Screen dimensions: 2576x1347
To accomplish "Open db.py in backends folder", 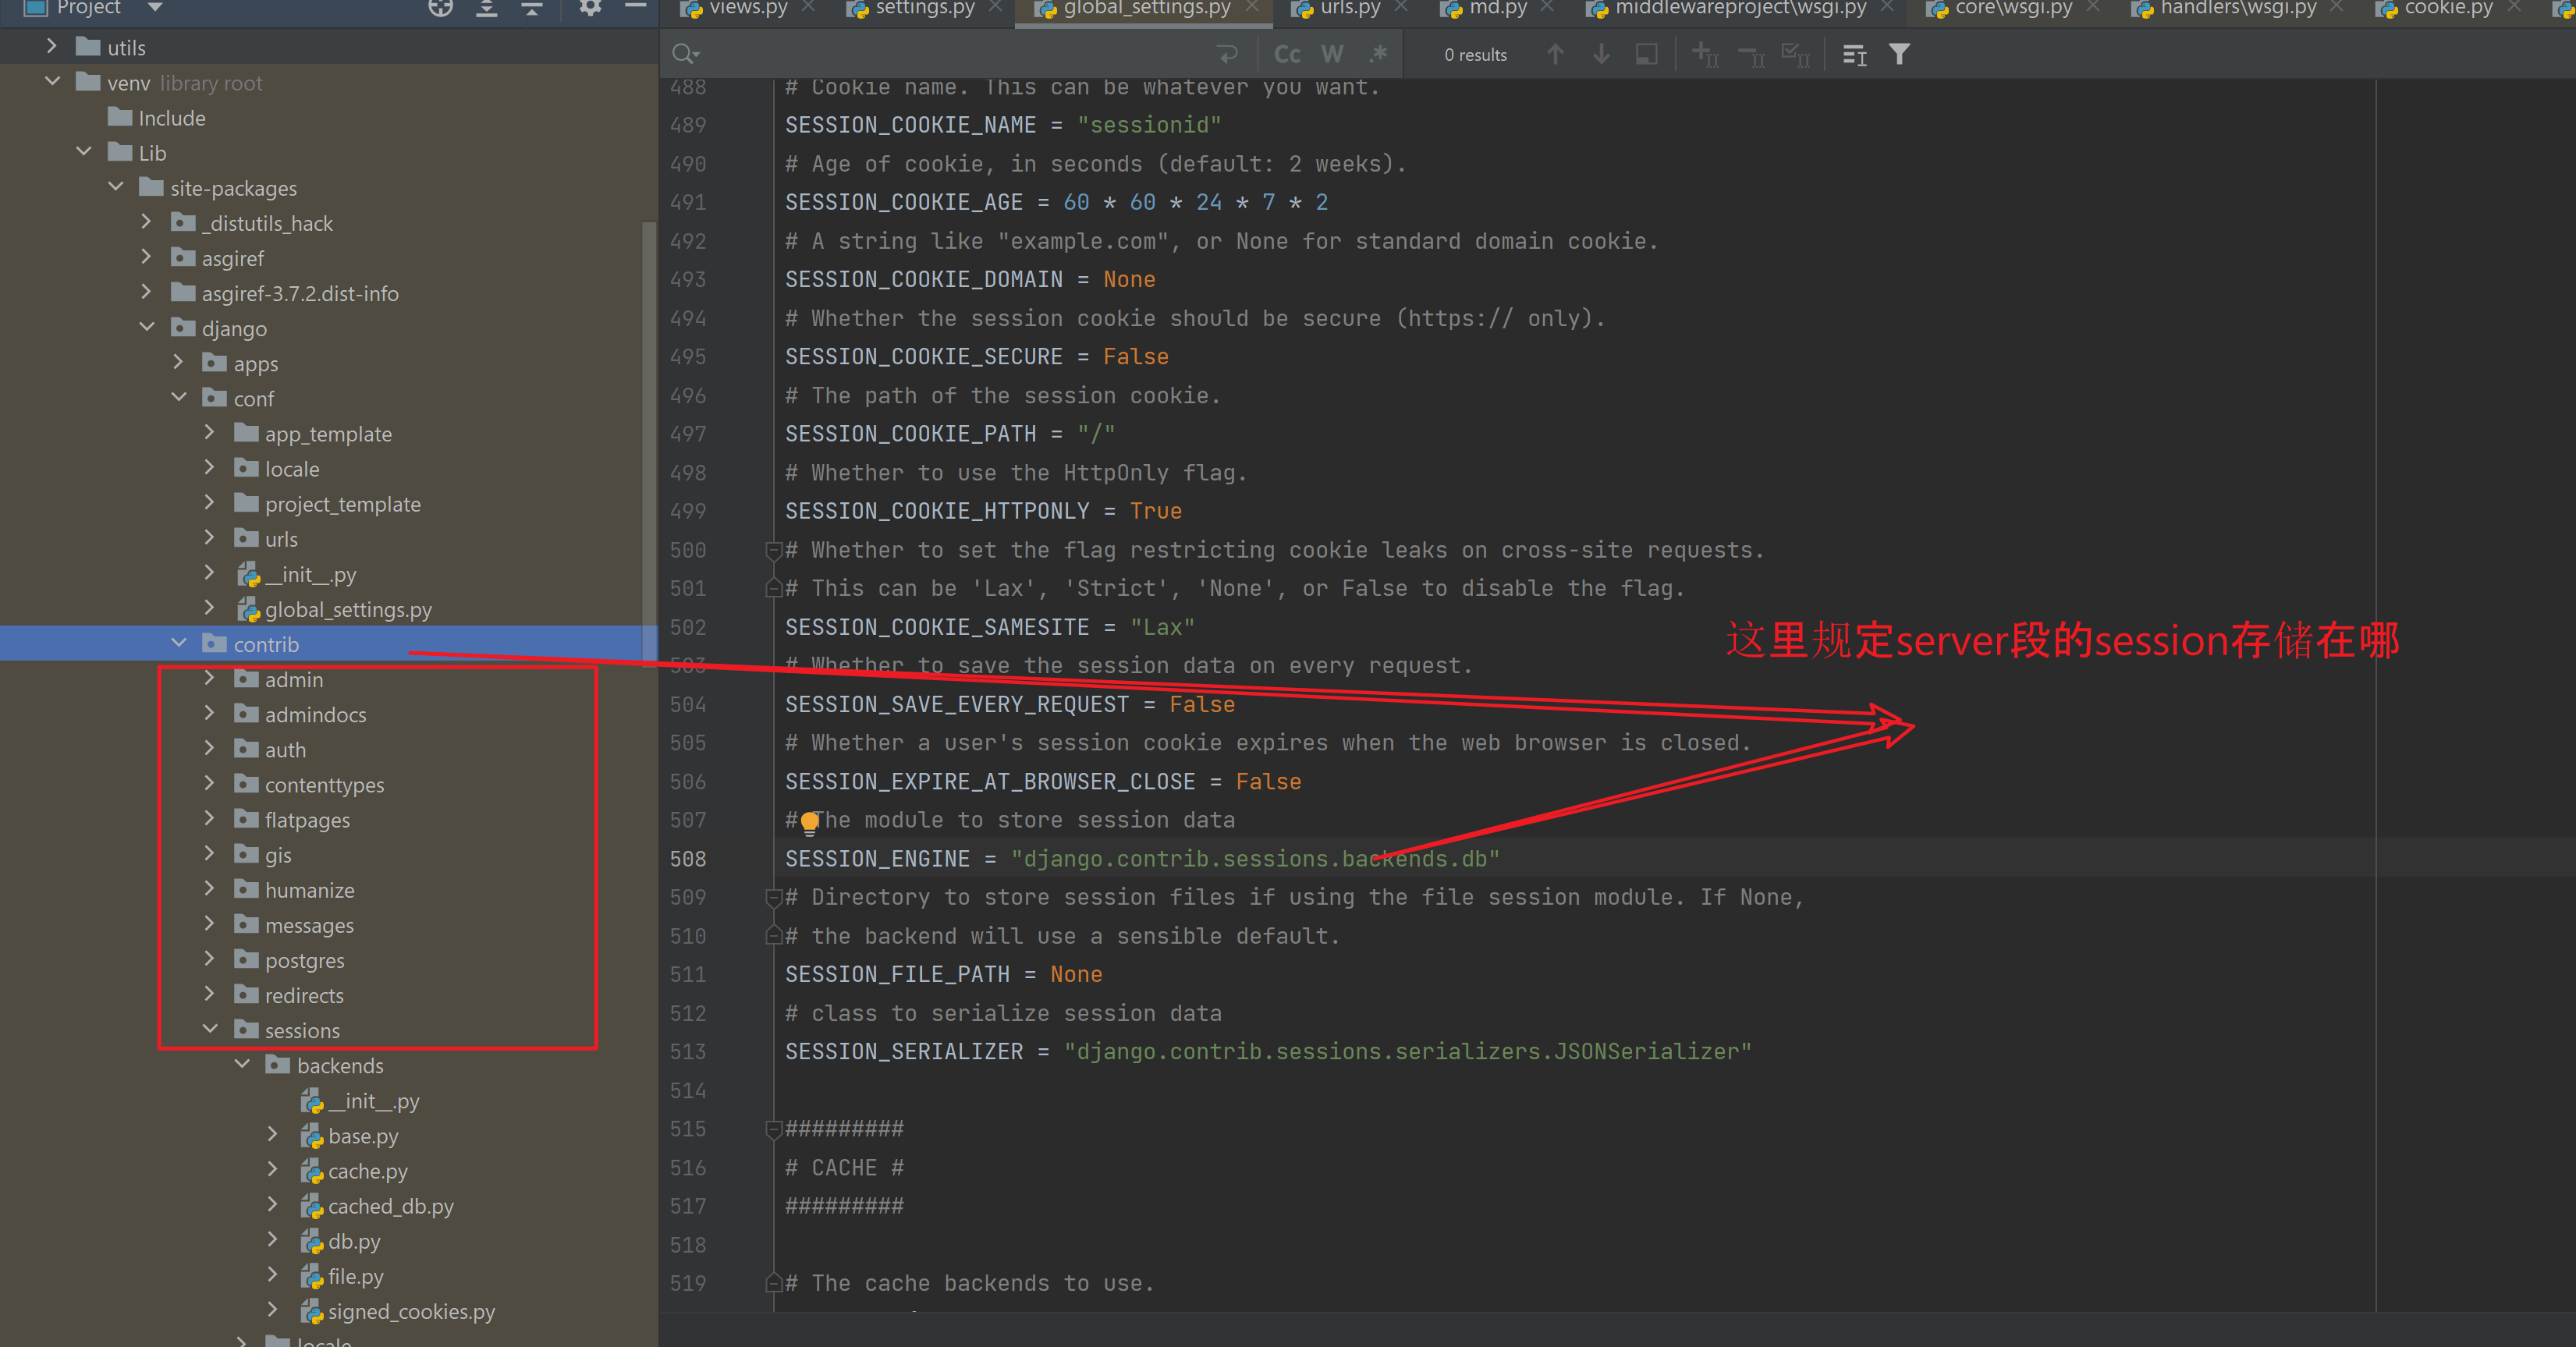I will (x=354, y=1241).
